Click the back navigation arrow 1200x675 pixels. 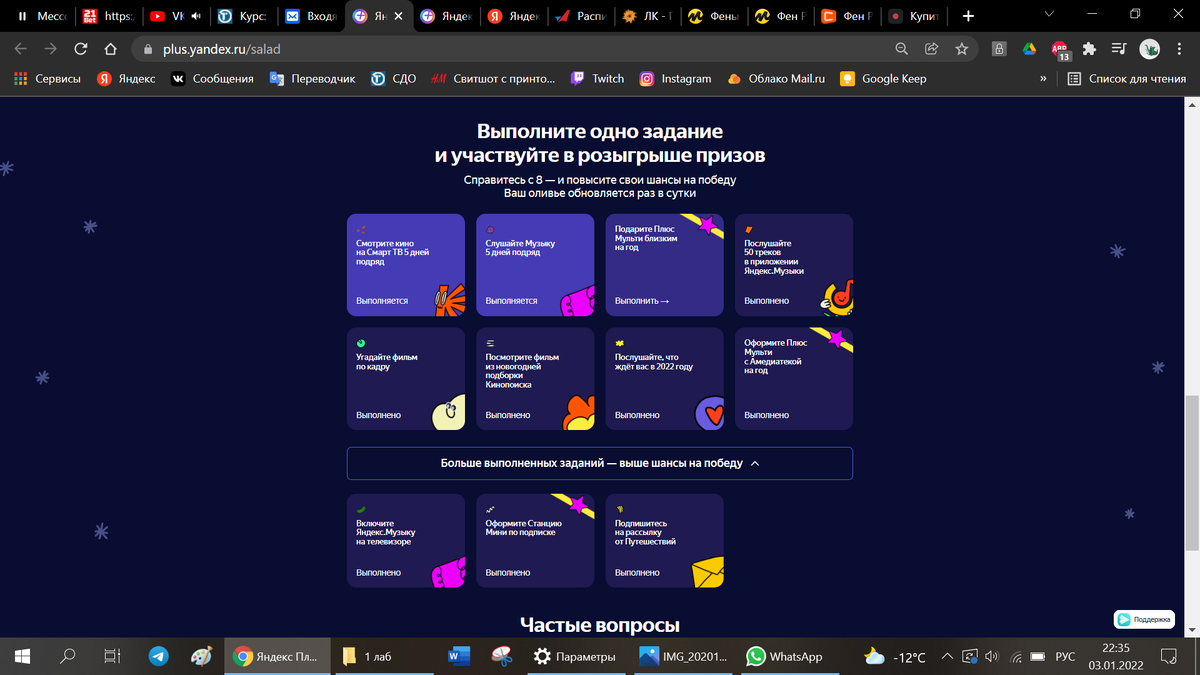click(21, 49)
